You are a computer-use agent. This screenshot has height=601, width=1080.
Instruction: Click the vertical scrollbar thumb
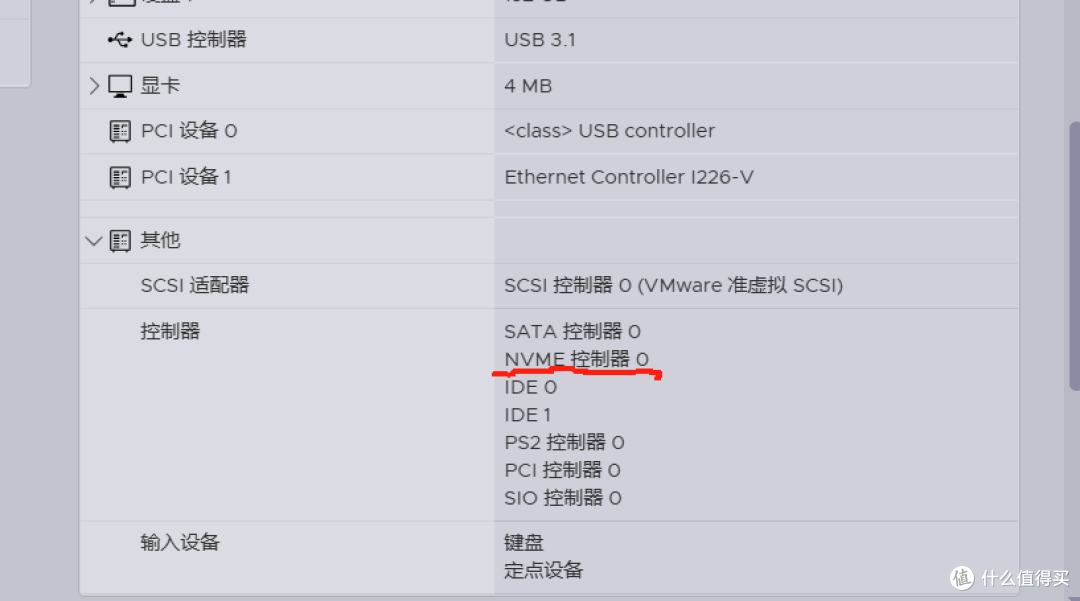tap(1074, 256)
